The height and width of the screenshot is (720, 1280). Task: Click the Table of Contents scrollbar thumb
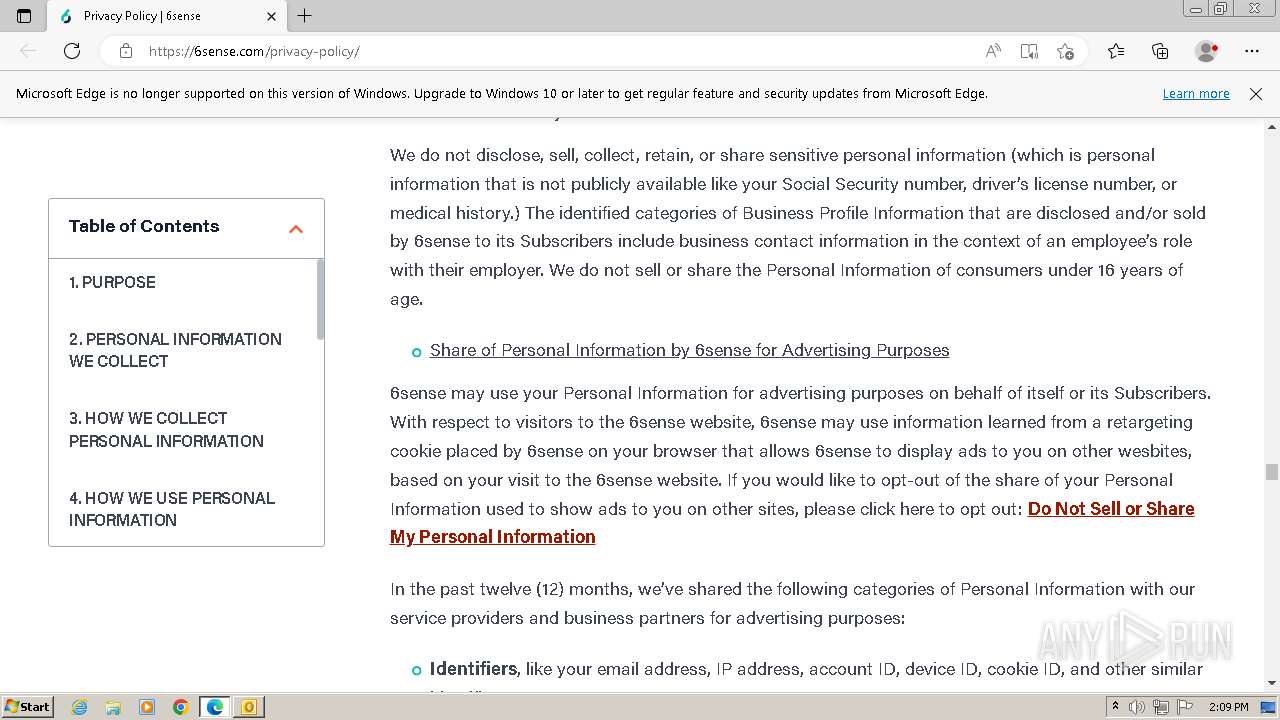(320, 299)
